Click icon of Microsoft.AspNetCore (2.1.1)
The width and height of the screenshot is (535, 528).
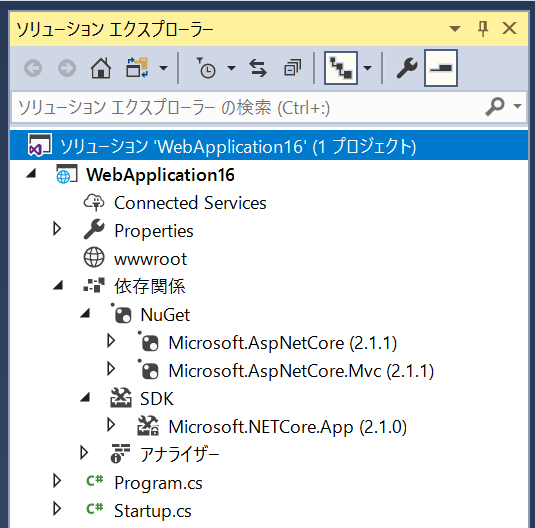(x=148, y=342)
